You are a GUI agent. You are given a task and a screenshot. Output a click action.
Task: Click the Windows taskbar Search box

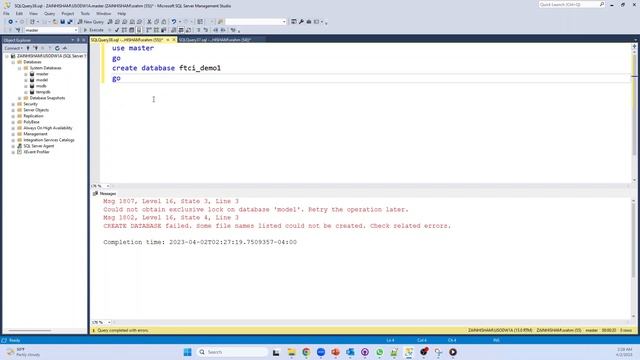(232, 352)
